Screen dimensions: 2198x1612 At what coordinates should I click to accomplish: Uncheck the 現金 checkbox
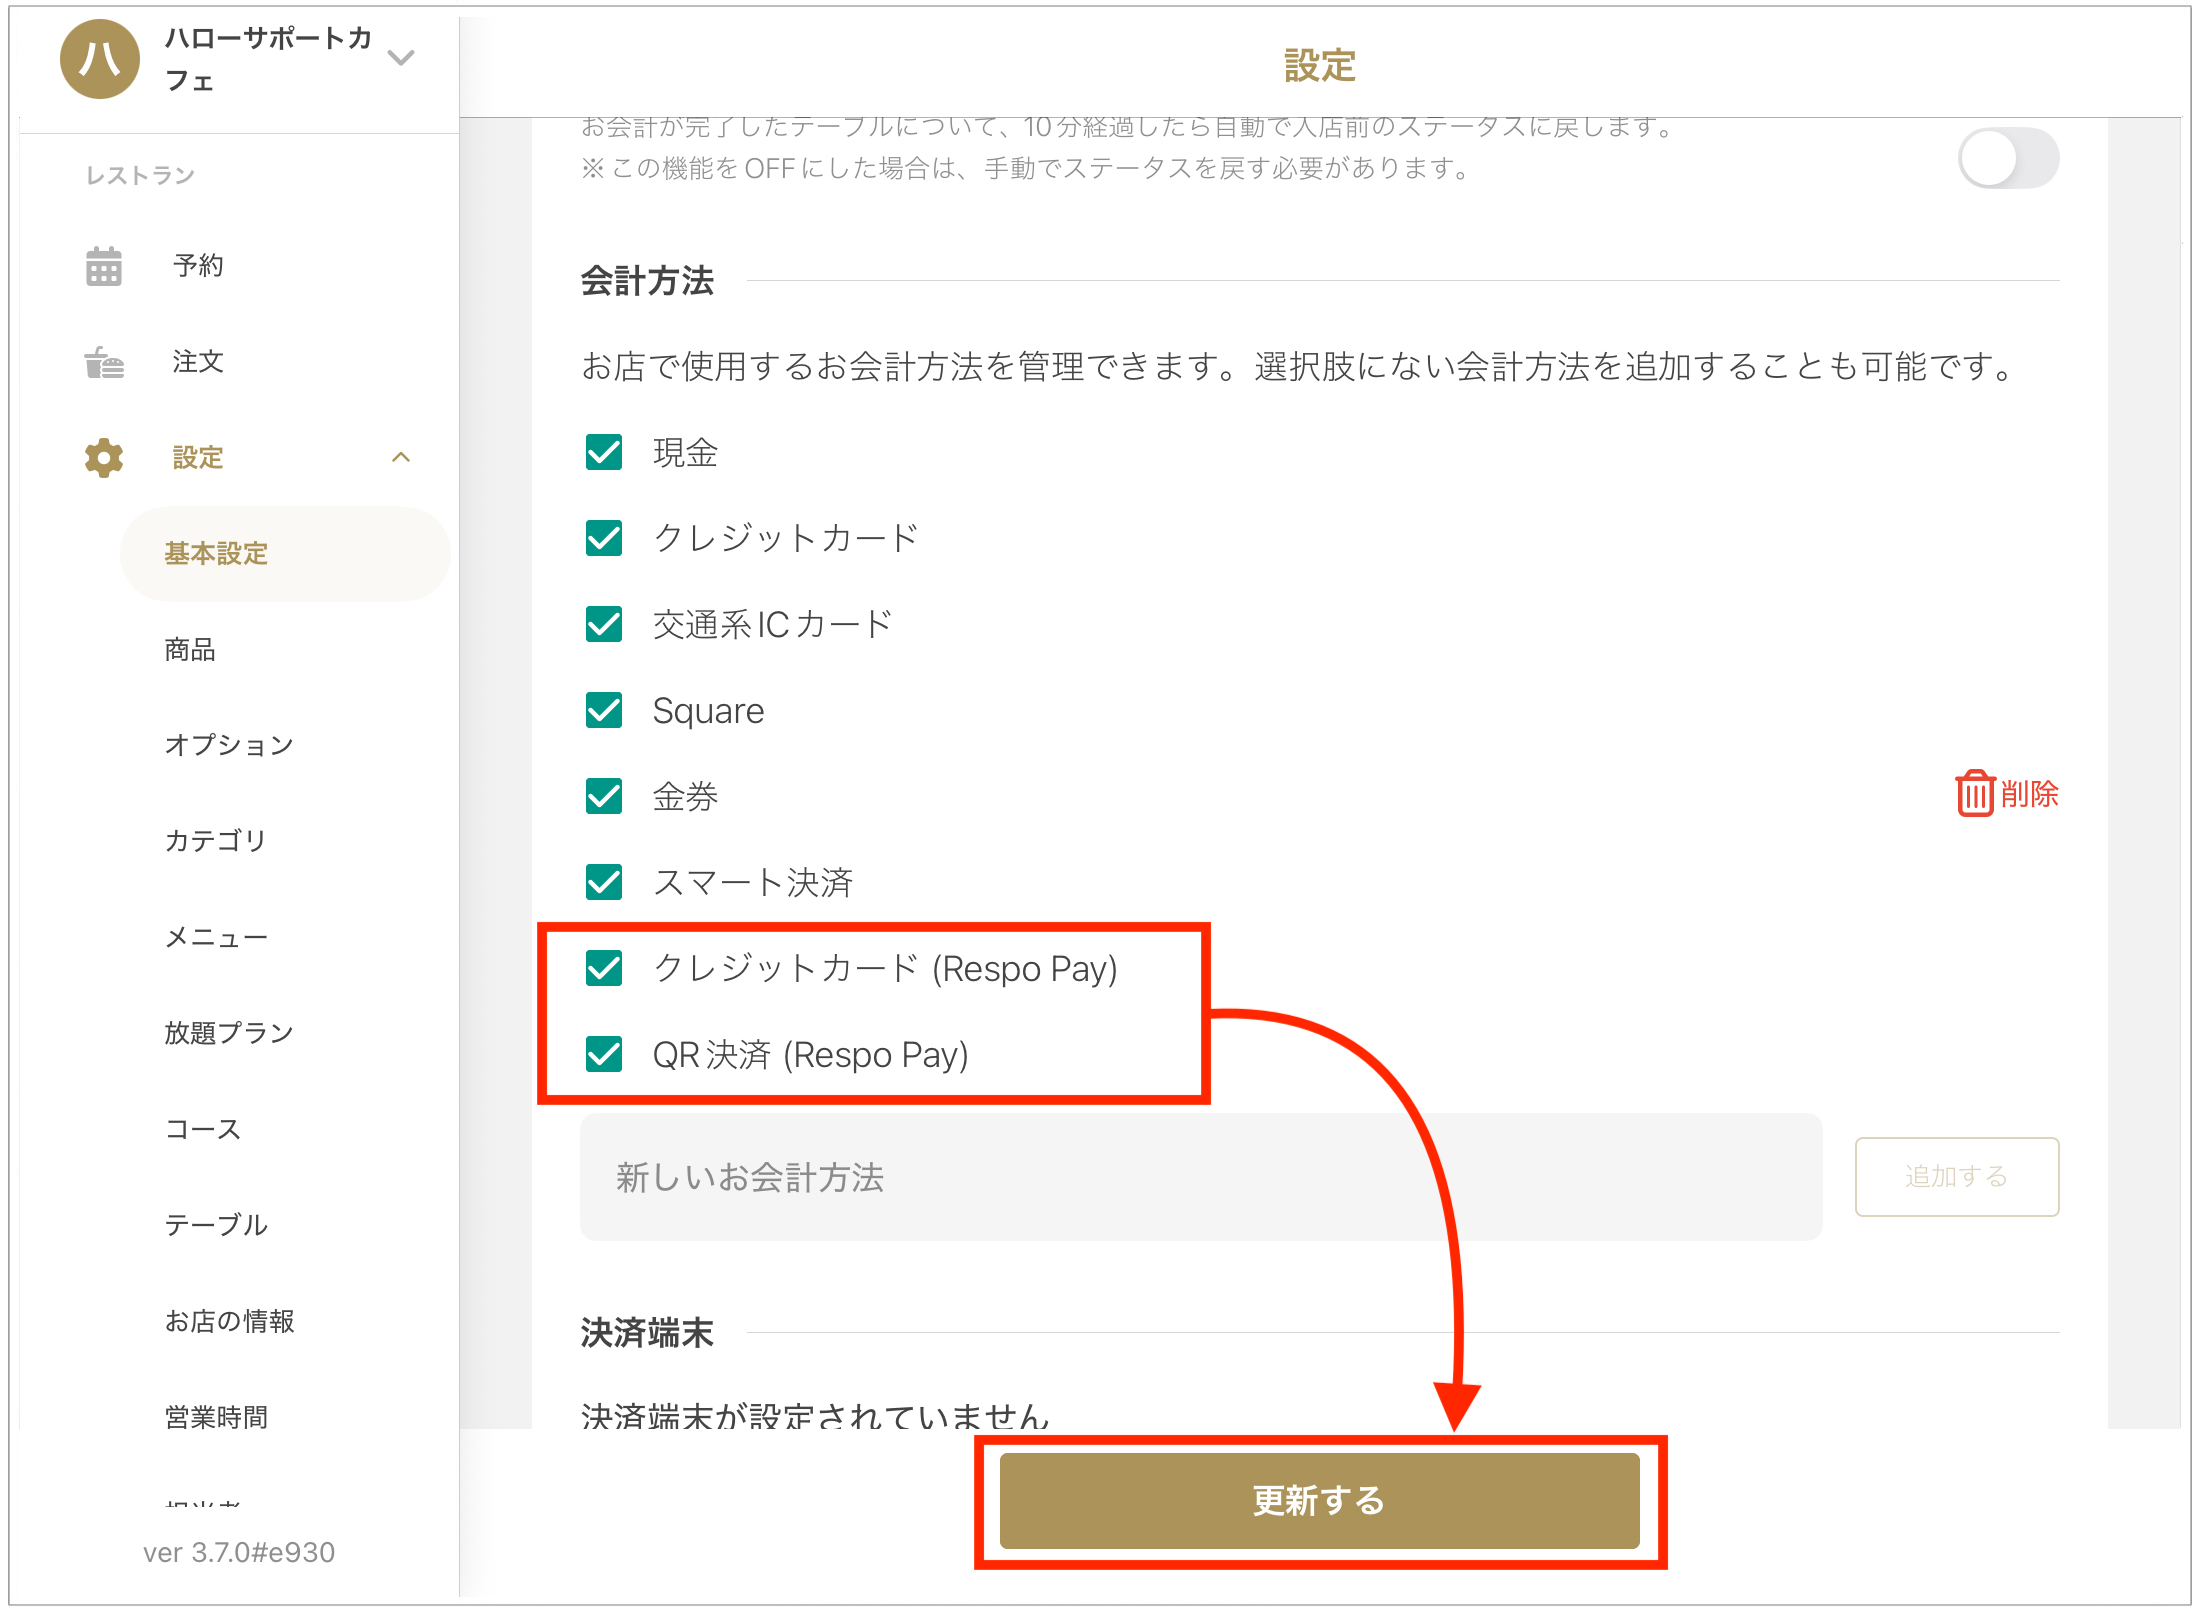[604, 452]
